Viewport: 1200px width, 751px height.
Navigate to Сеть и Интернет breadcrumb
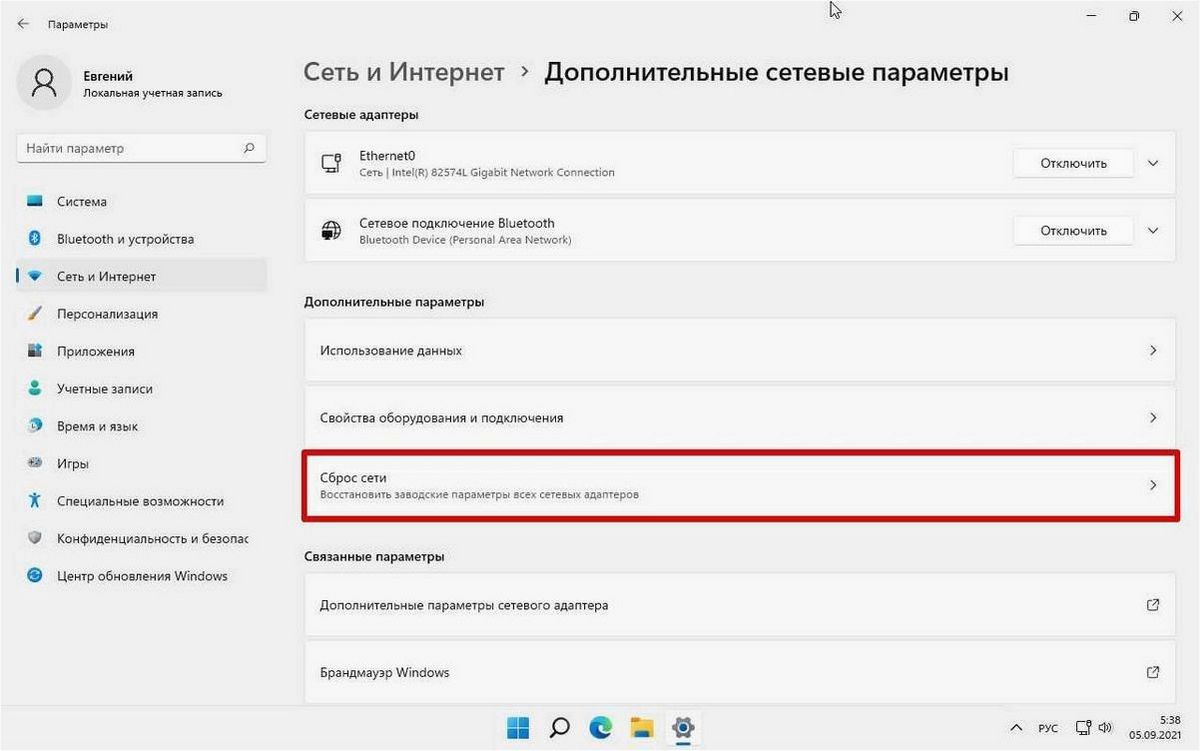[x=404, y=73]
